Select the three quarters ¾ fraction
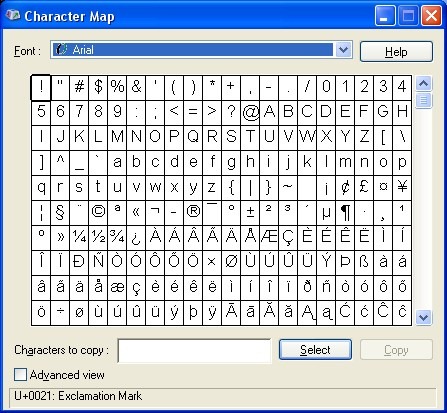Viewport: 447px width, 413px height. (x=117, y=237)
